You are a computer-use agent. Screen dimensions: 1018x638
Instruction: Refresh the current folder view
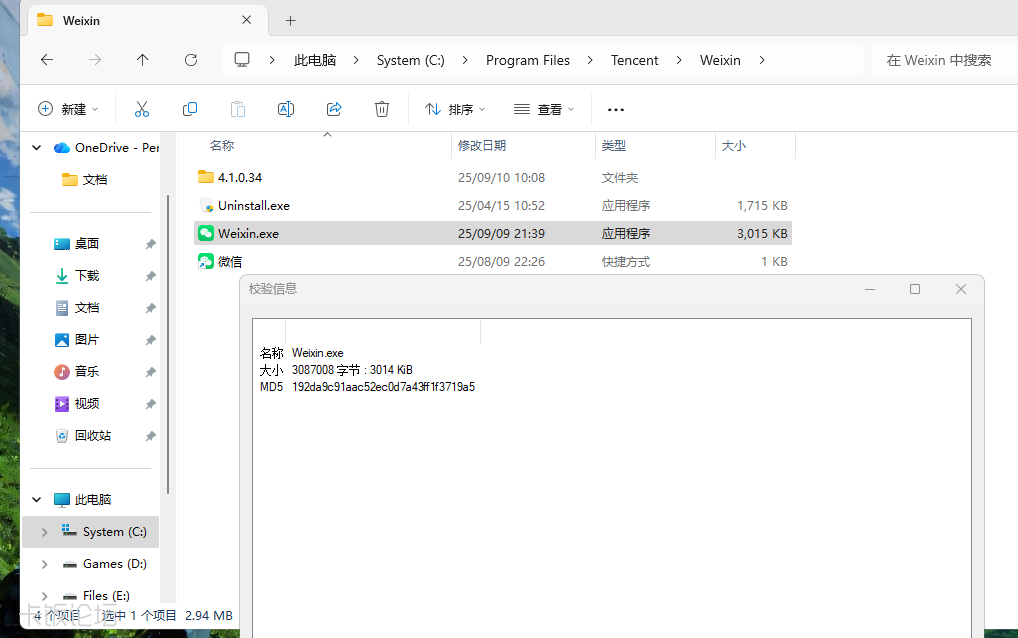click(x=191, y=60)
